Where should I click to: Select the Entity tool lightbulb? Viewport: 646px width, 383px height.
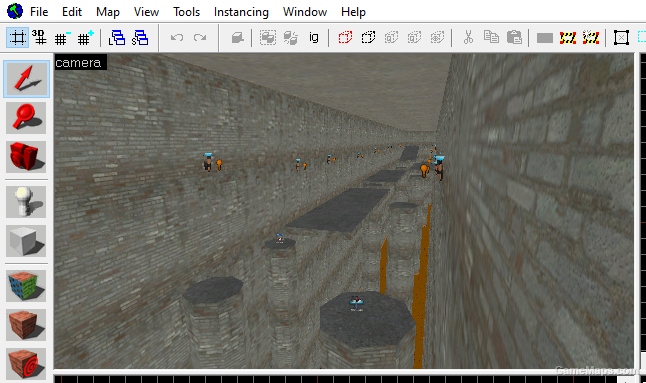point(26,202)
